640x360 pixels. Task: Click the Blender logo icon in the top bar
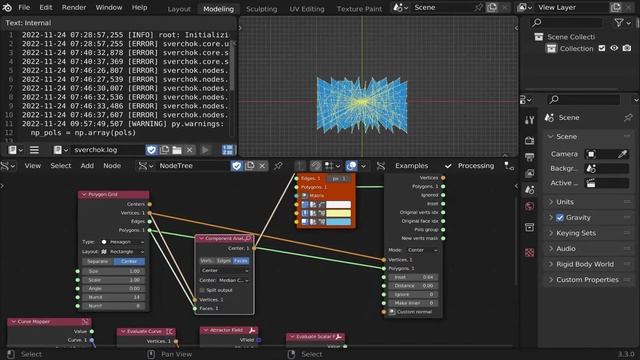7,7
